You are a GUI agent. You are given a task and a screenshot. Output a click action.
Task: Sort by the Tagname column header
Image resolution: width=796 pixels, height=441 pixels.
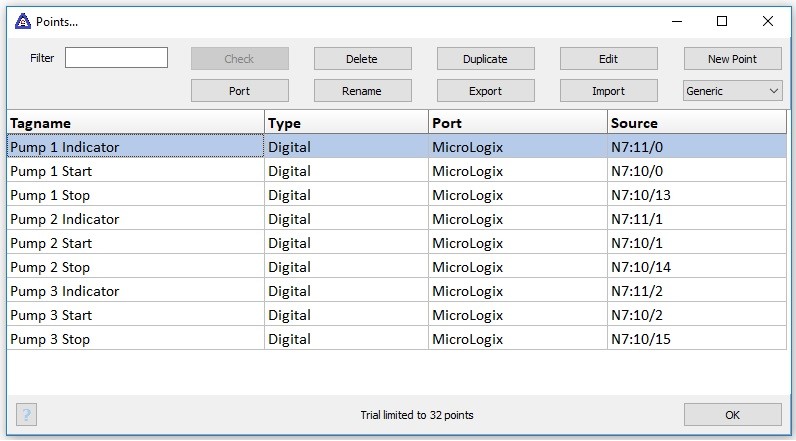tap(136, 123)
